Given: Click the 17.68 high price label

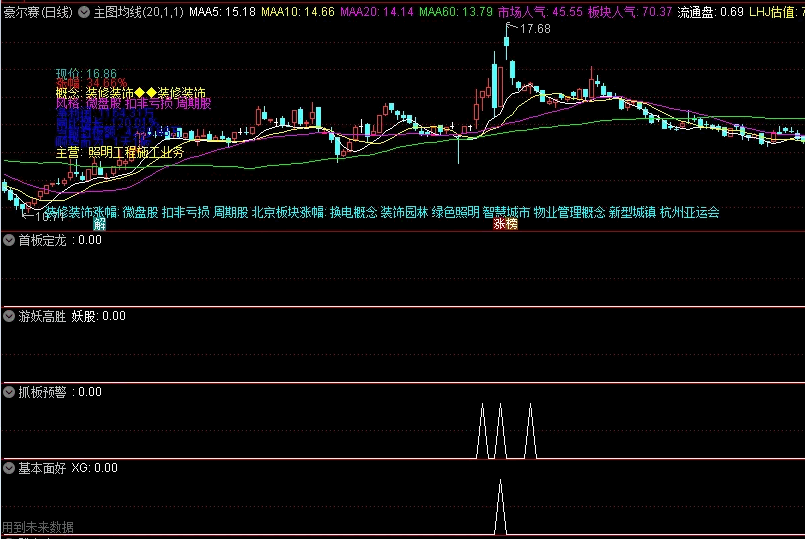Looking at the screenshot, I should (x=535, y=29).
